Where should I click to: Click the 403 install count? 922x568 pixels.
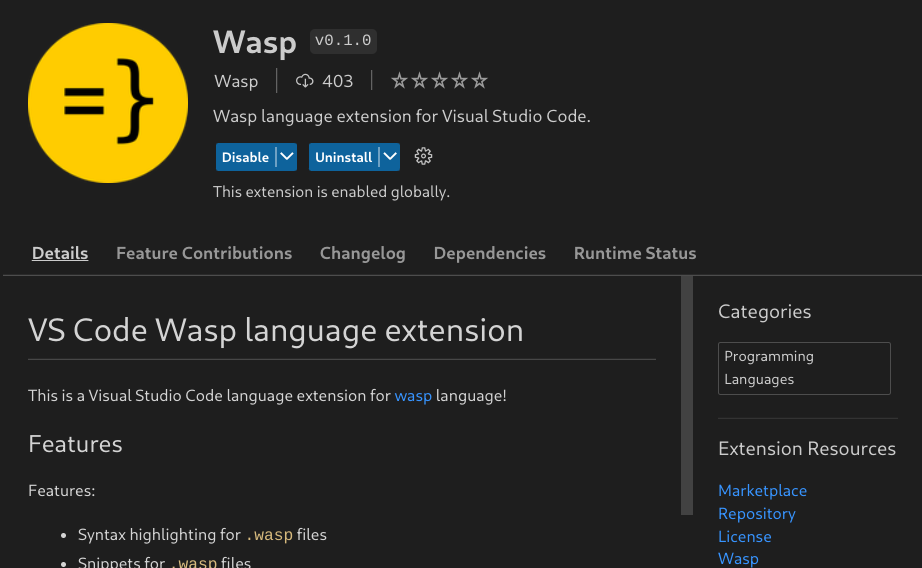pos(338,81)
